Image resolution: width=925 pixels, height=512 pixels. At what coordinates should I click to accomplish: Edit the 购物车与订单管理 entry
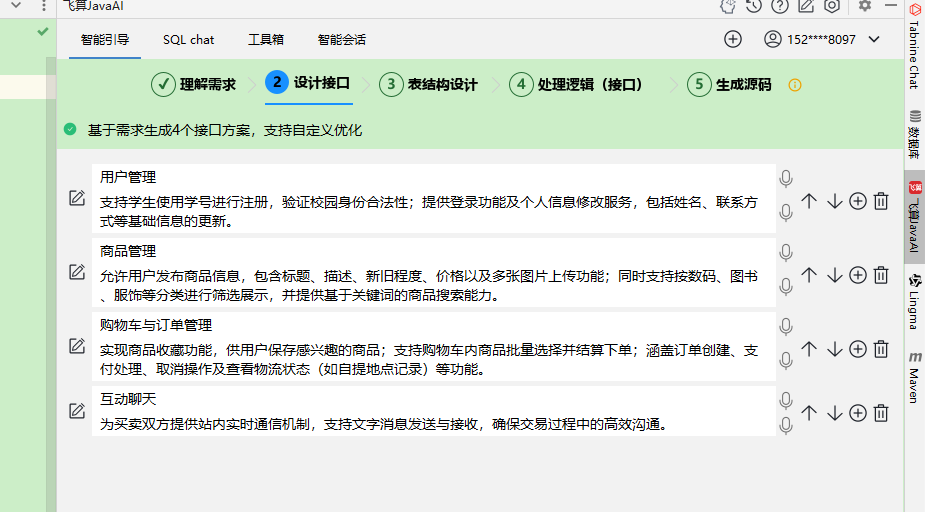77,346
